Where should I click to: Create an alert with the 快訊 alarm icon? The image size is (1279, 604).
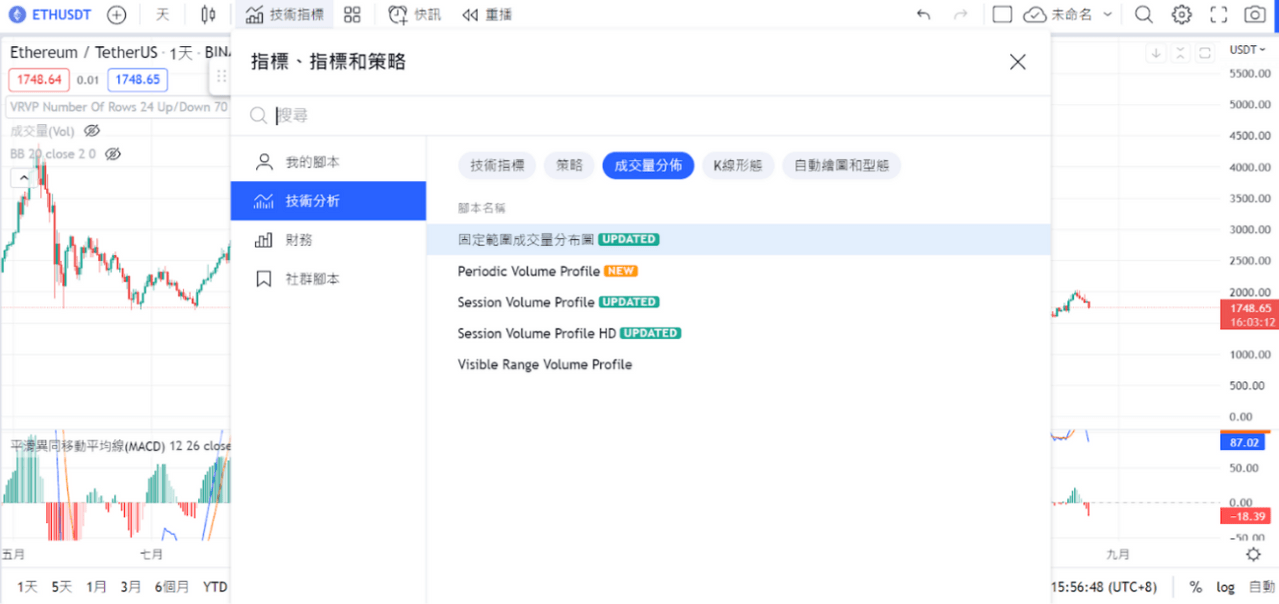point(414,15)
